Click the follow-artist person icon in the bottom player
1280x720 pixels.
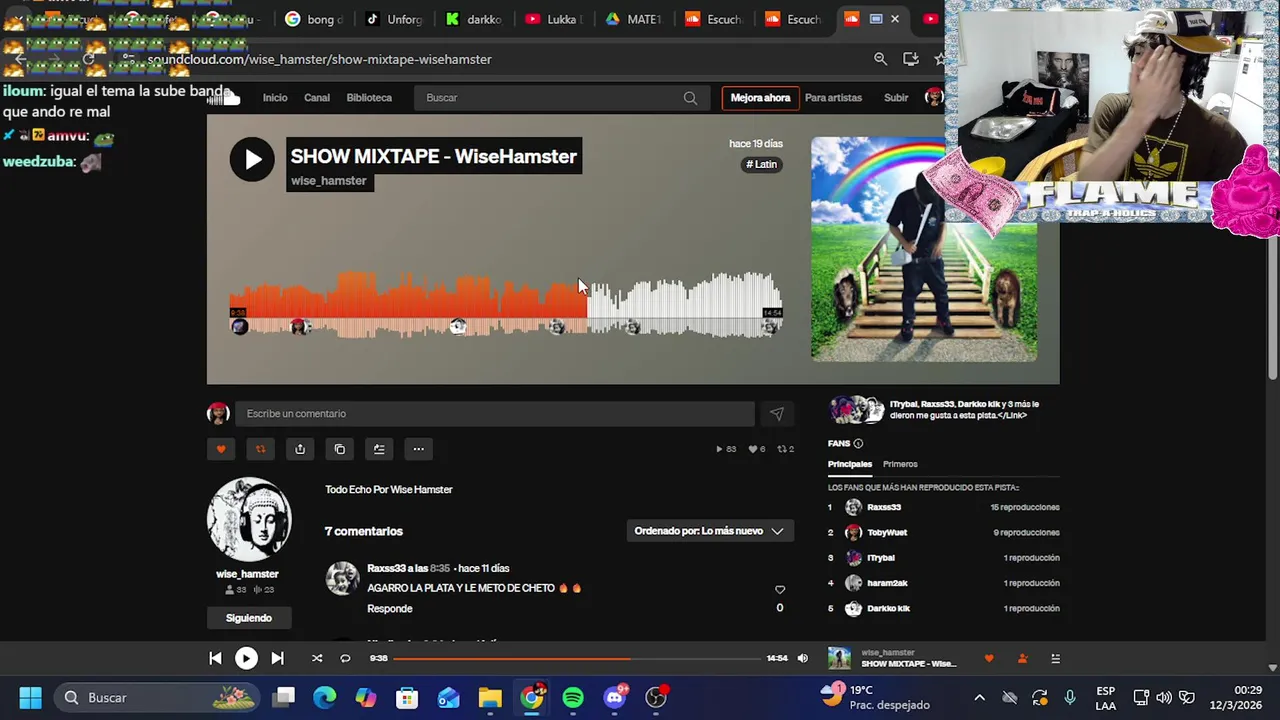tap(1022, 658)
